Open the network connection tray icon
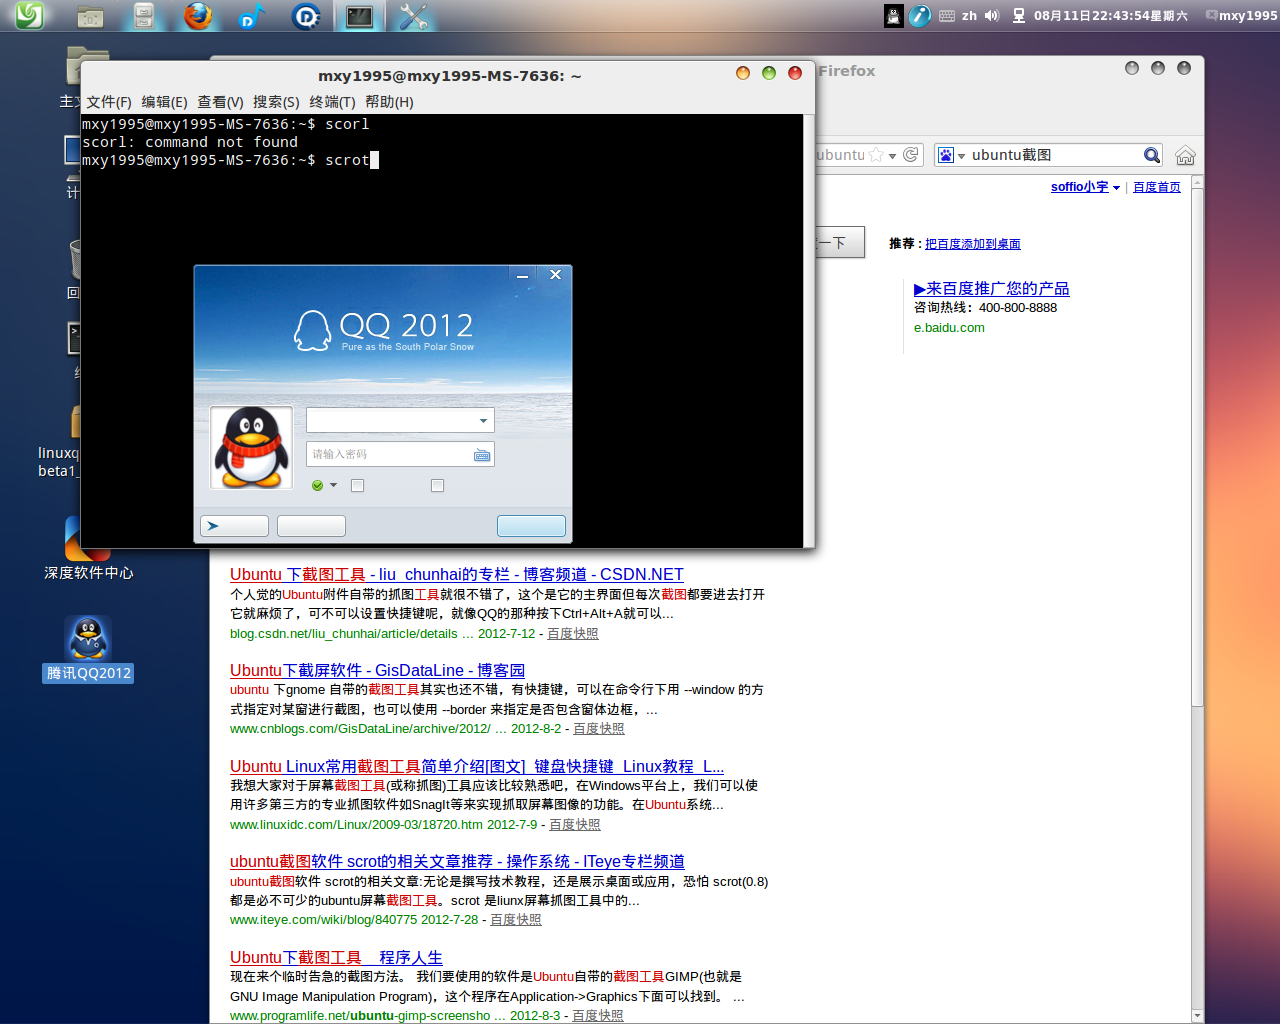 pyautogui.click(x=1019, y=16)
